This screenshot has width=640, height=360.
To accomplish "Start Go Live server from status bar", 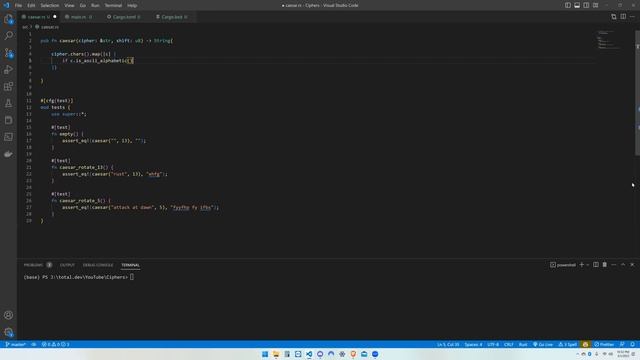I will click(x=542, y=344).
